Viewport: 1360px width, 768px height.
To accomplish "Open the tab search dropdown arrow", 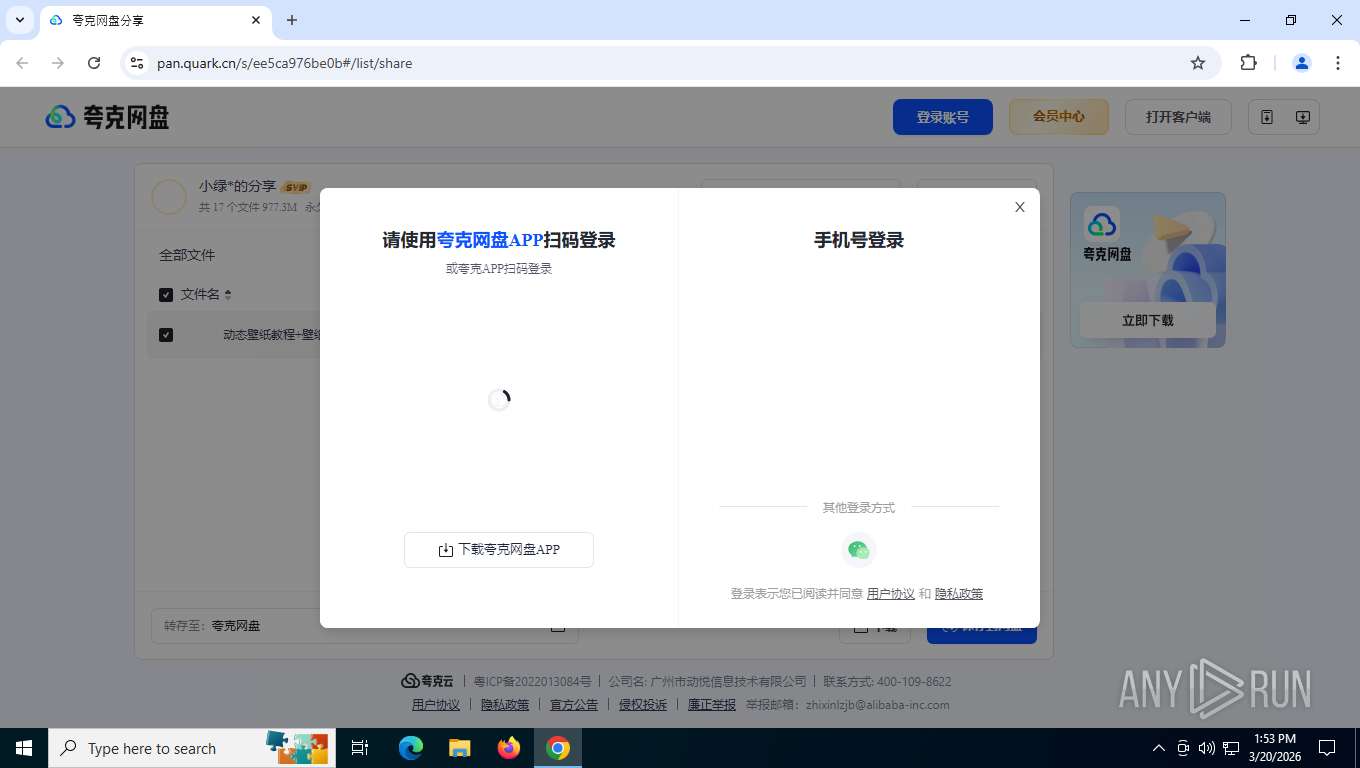I will pos(20,20).
